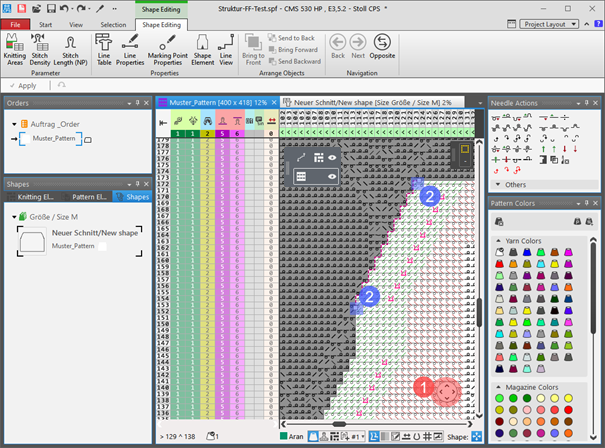Click the Stitch Density icon
Screen dimensions: 605x448
coord(40,47)
